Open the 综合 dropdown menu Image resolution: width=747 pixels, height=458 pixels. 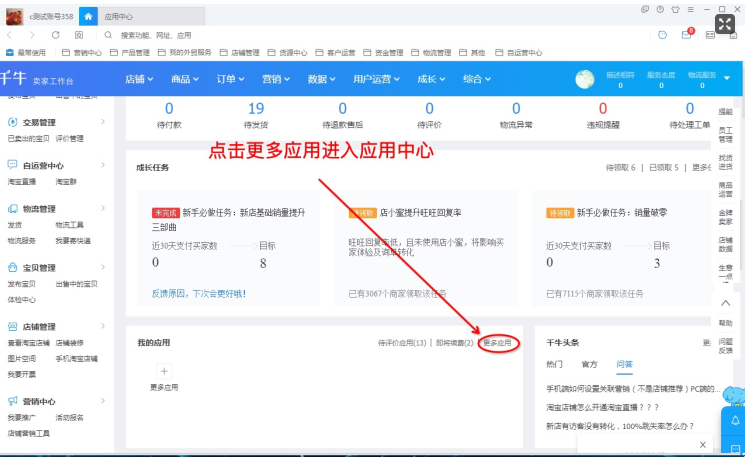coord(477,79)
